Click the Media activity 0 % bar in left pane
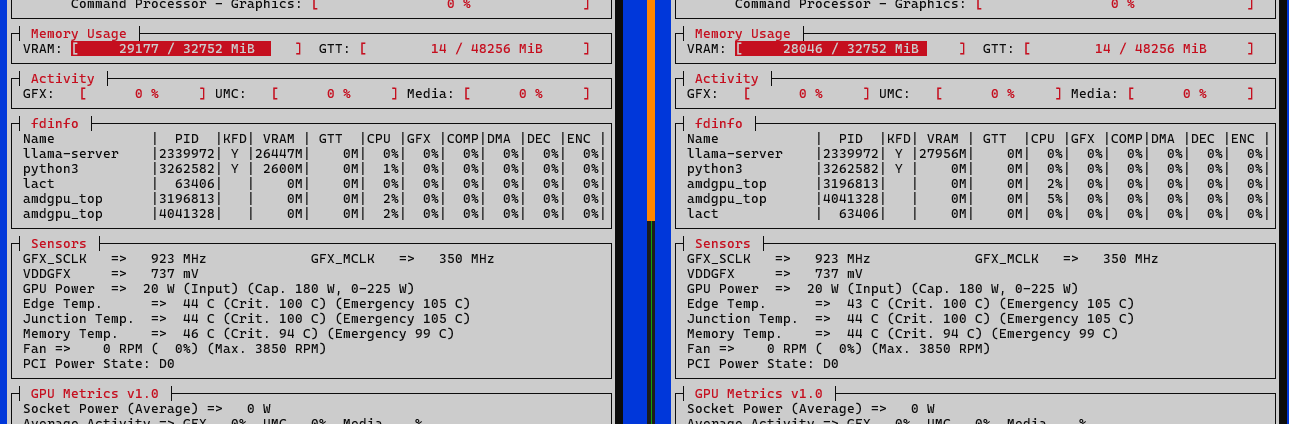1289x424 pixels. (x=526, y=94)
